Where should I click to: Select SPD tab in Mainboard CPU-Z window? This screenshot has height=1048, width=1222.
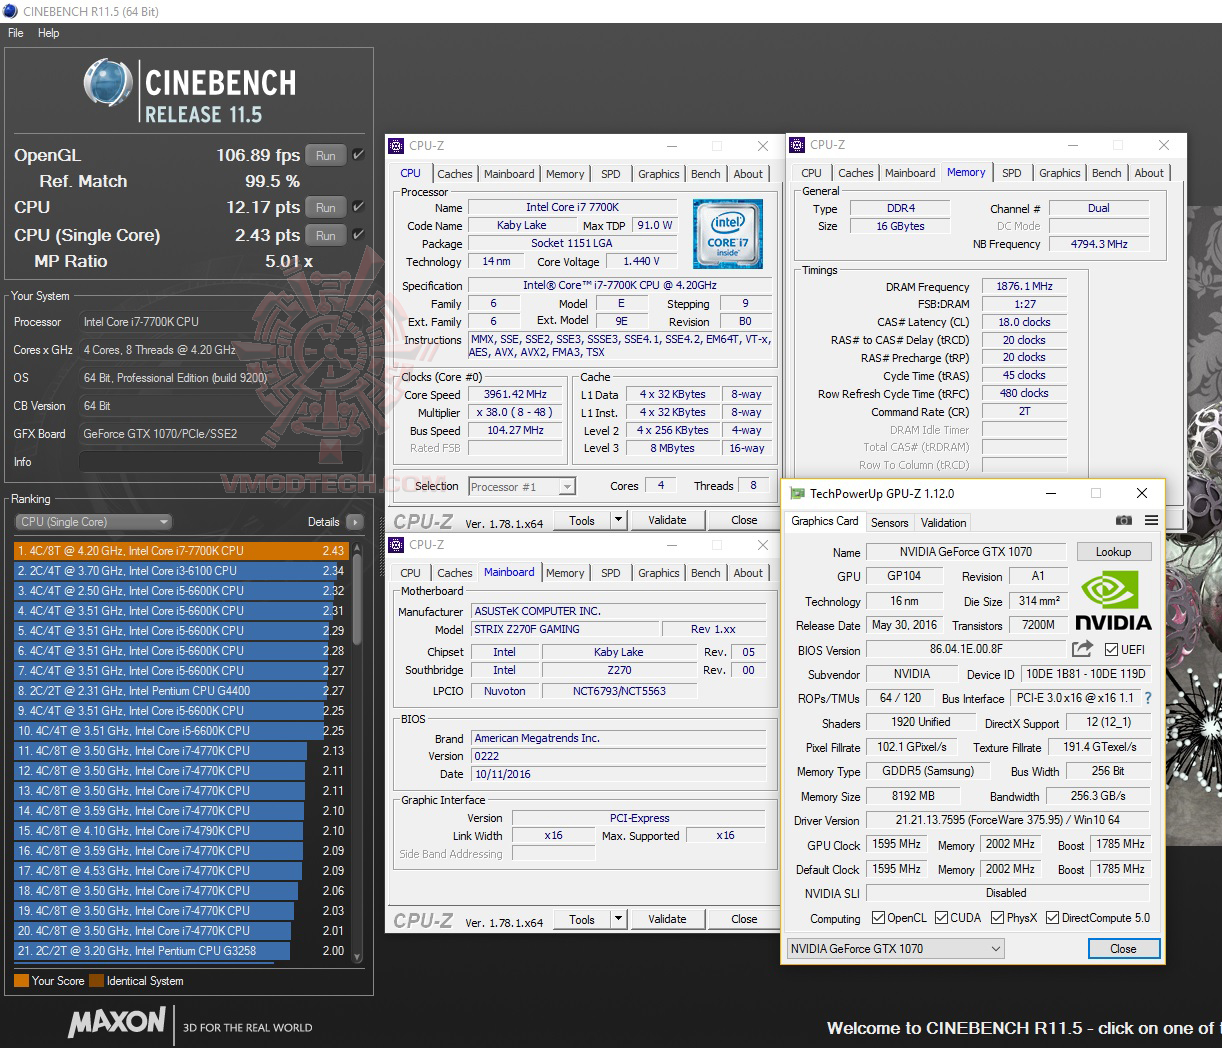(x=610, y=573)
